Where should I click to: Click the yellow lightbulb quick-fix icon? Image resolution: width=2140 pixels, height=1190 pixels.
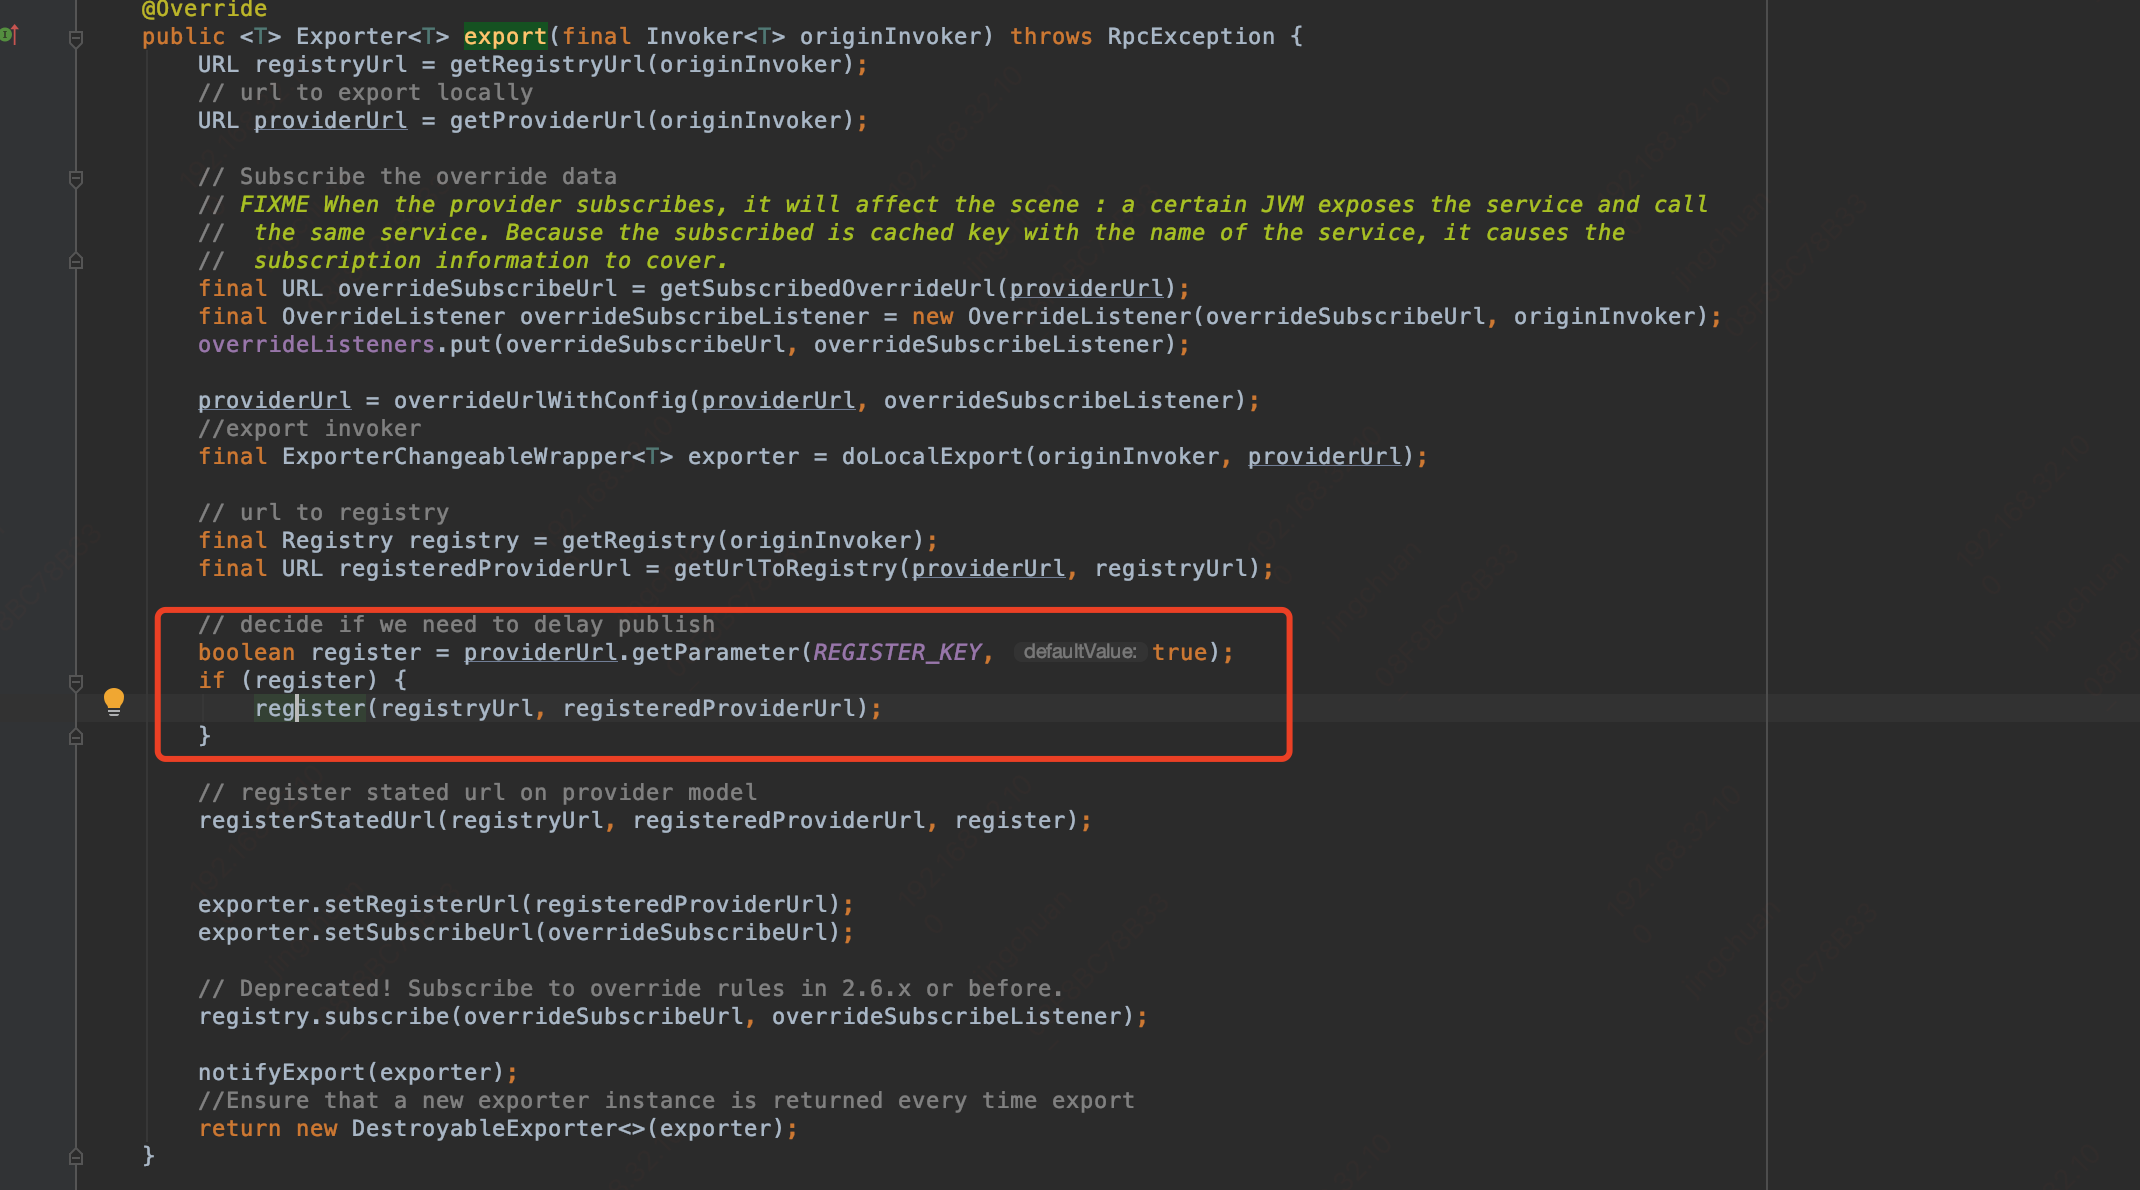pyautogui.click(x=114, y=701)
